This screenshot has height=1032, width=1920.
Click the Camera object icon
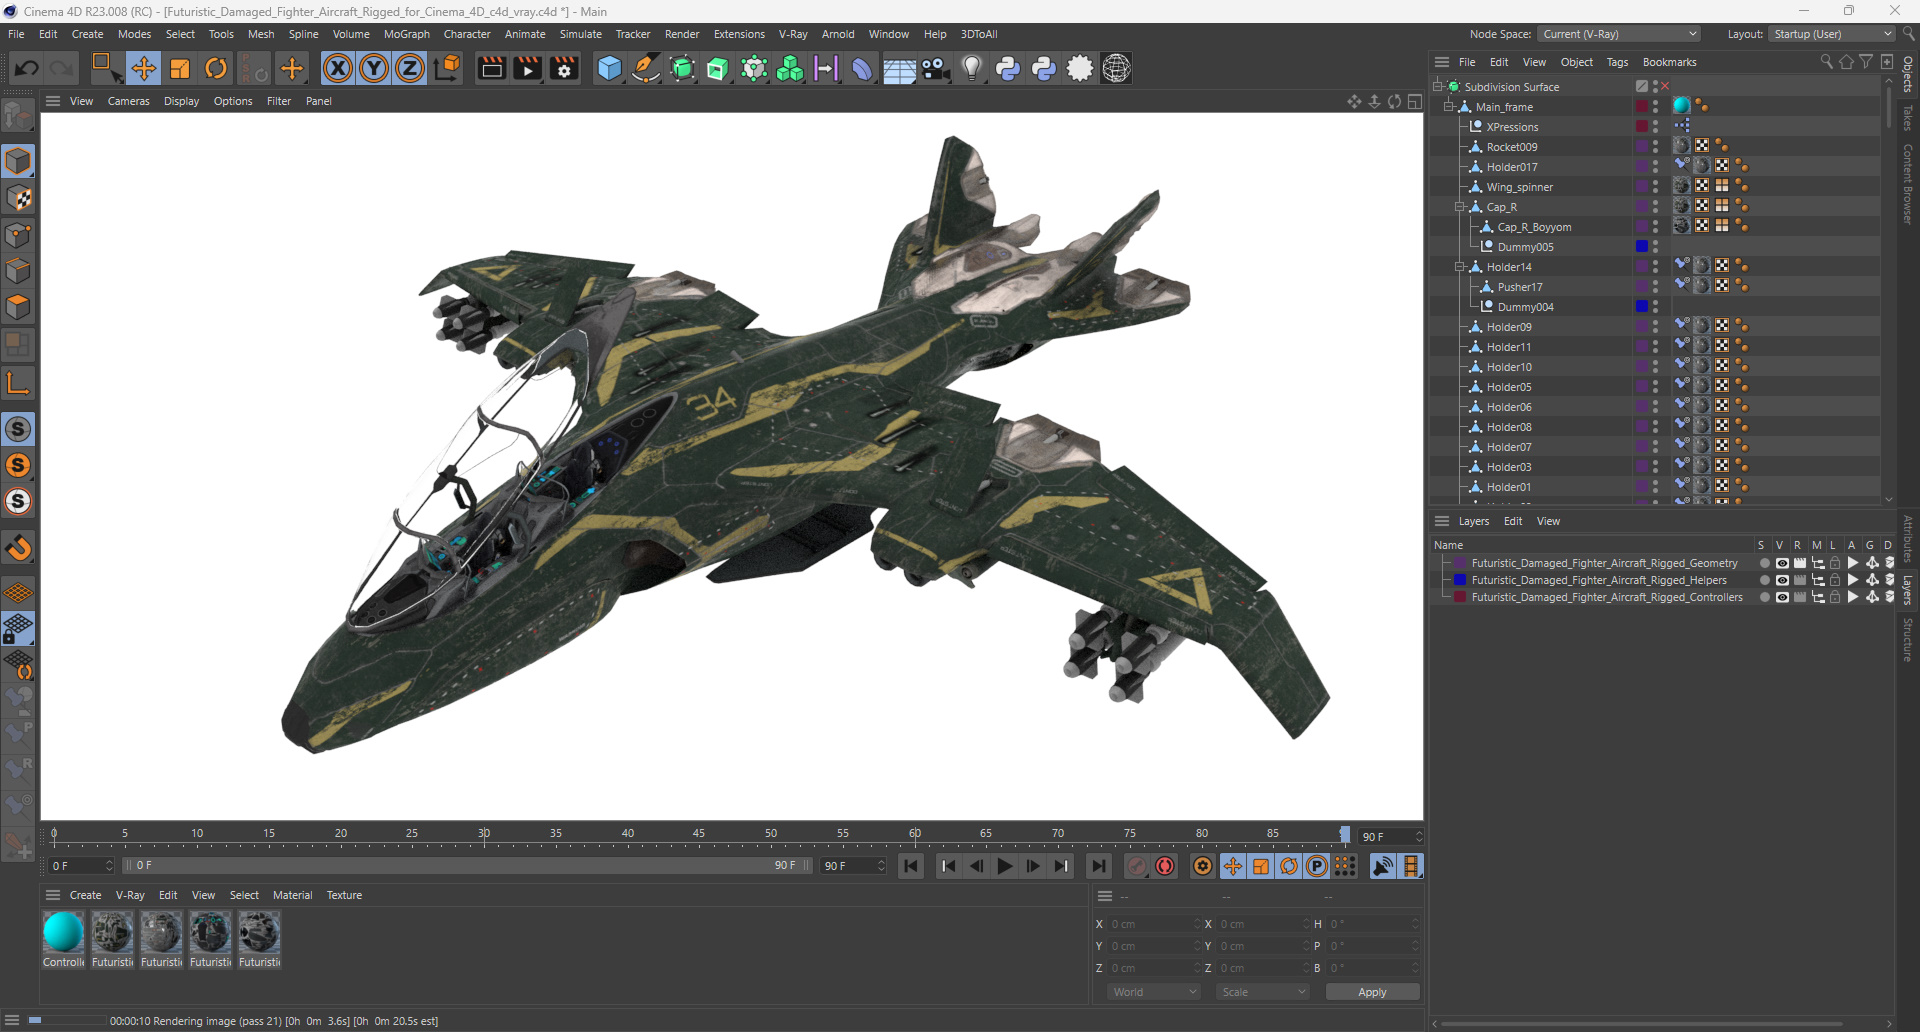point(936,68)
